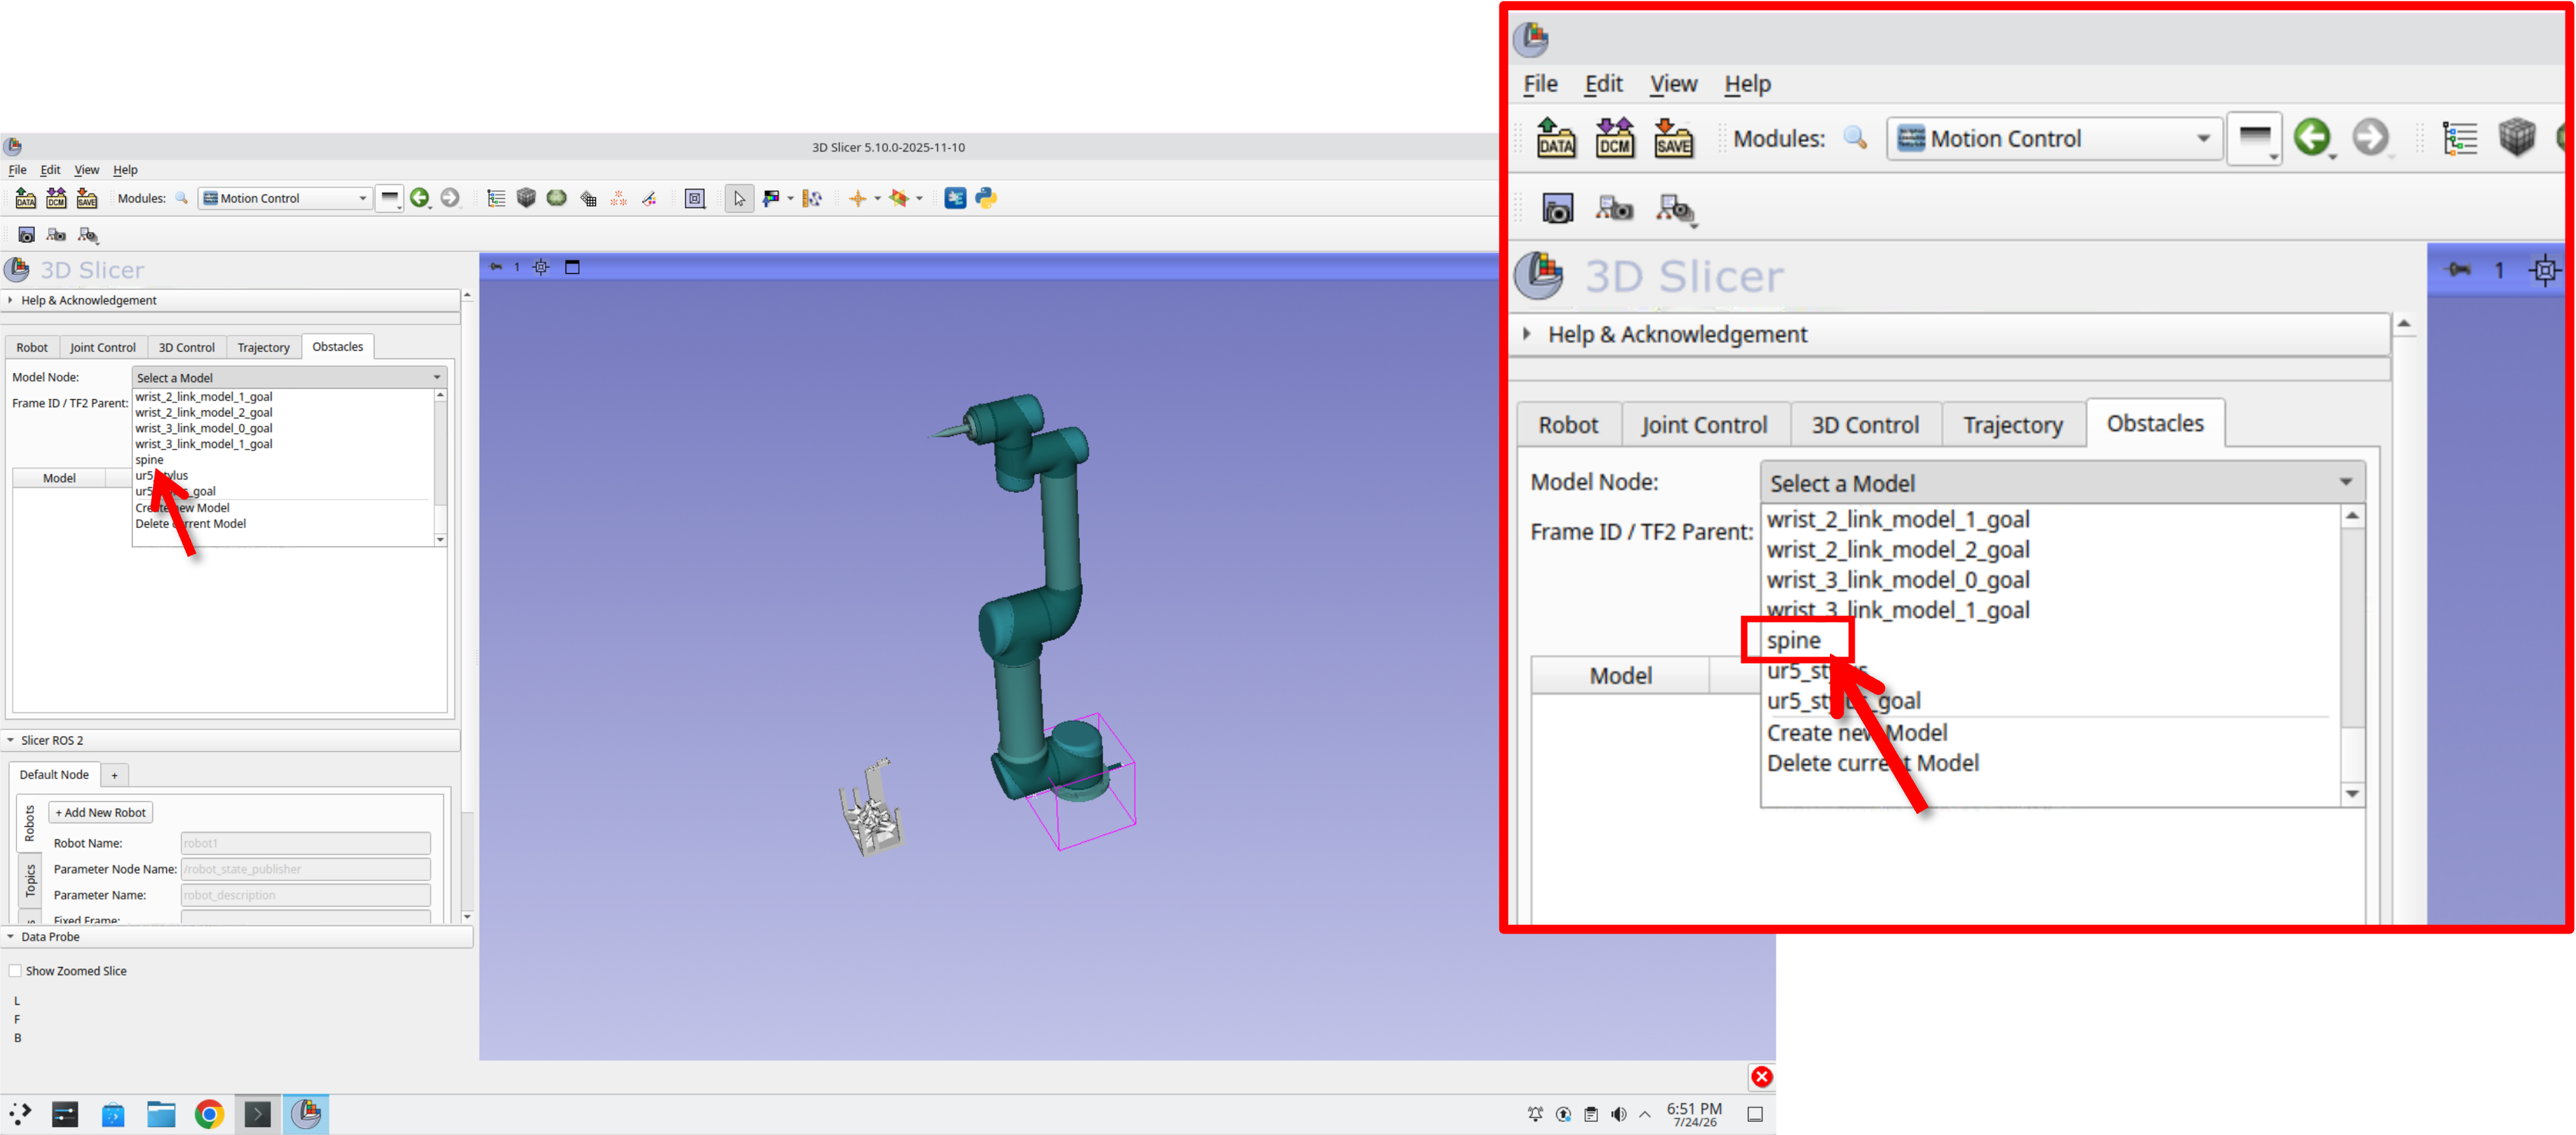Viewport: 2576px width, 1135px height.
Task: Open the crosshair options dropdown arrow
Action: 877,198
